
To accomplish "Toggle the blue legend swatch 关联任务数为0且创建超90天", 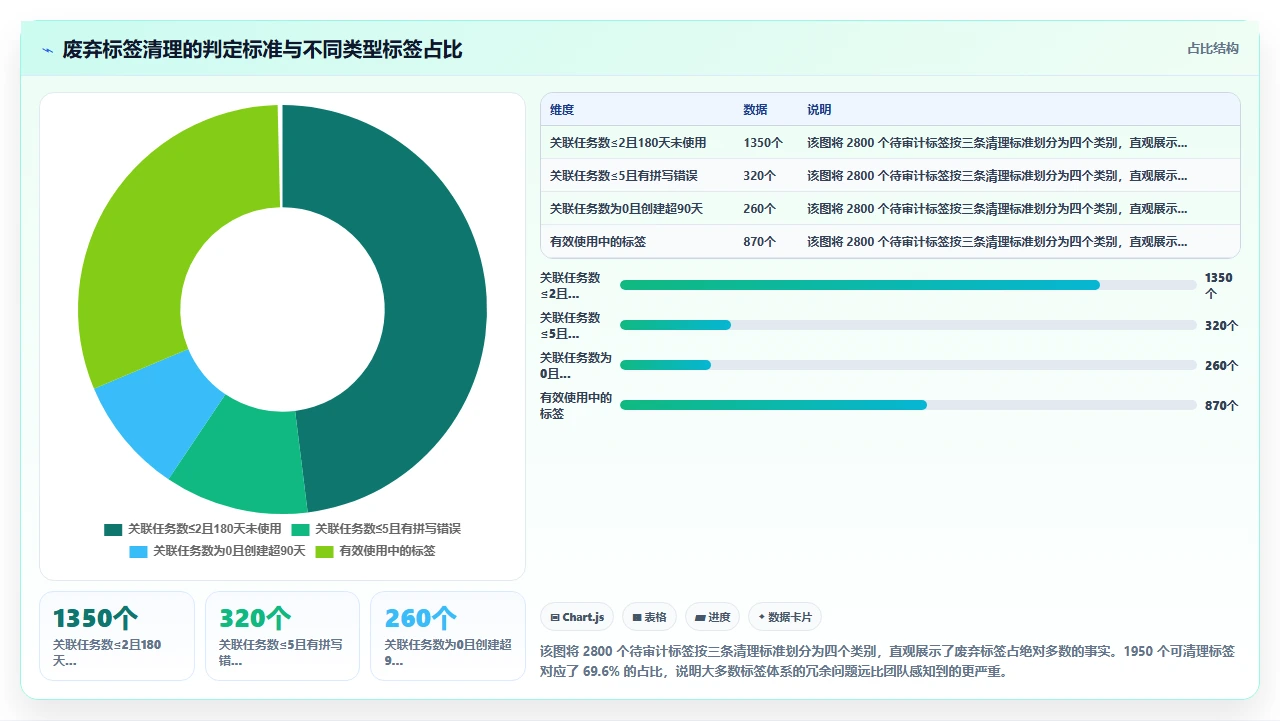I will tap(138, 551).
